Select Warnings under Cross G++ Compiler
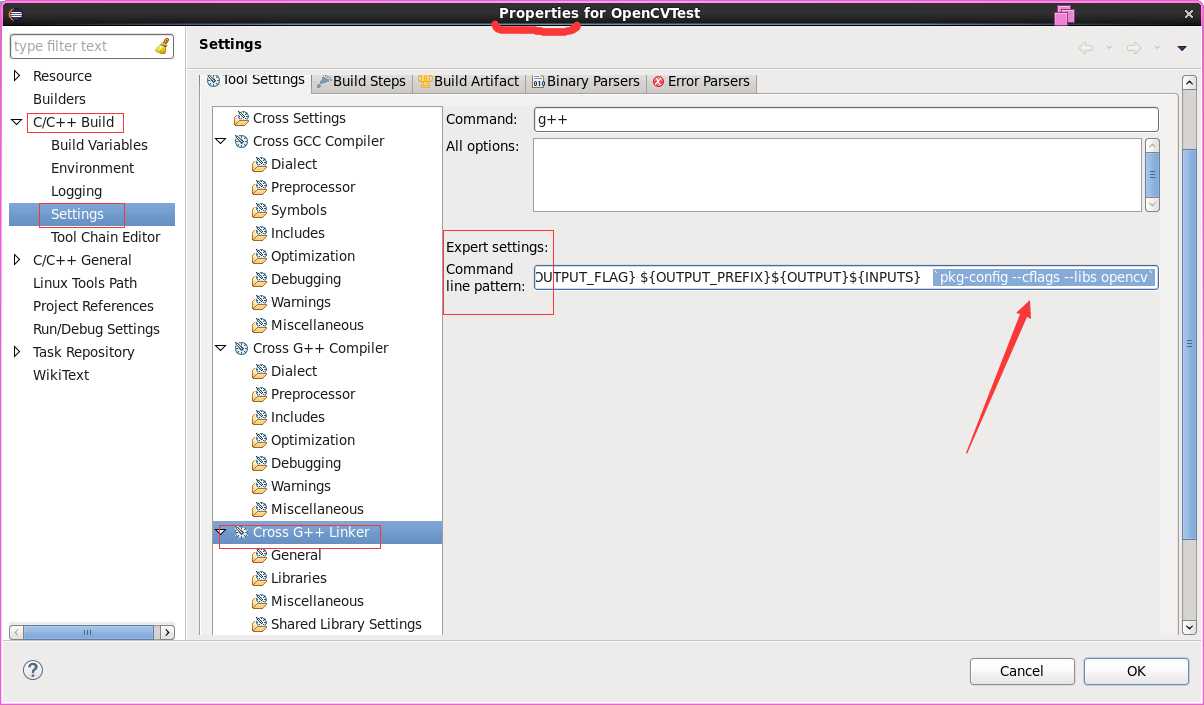Viewport: 1204px width, 705px height. point(301,486)
